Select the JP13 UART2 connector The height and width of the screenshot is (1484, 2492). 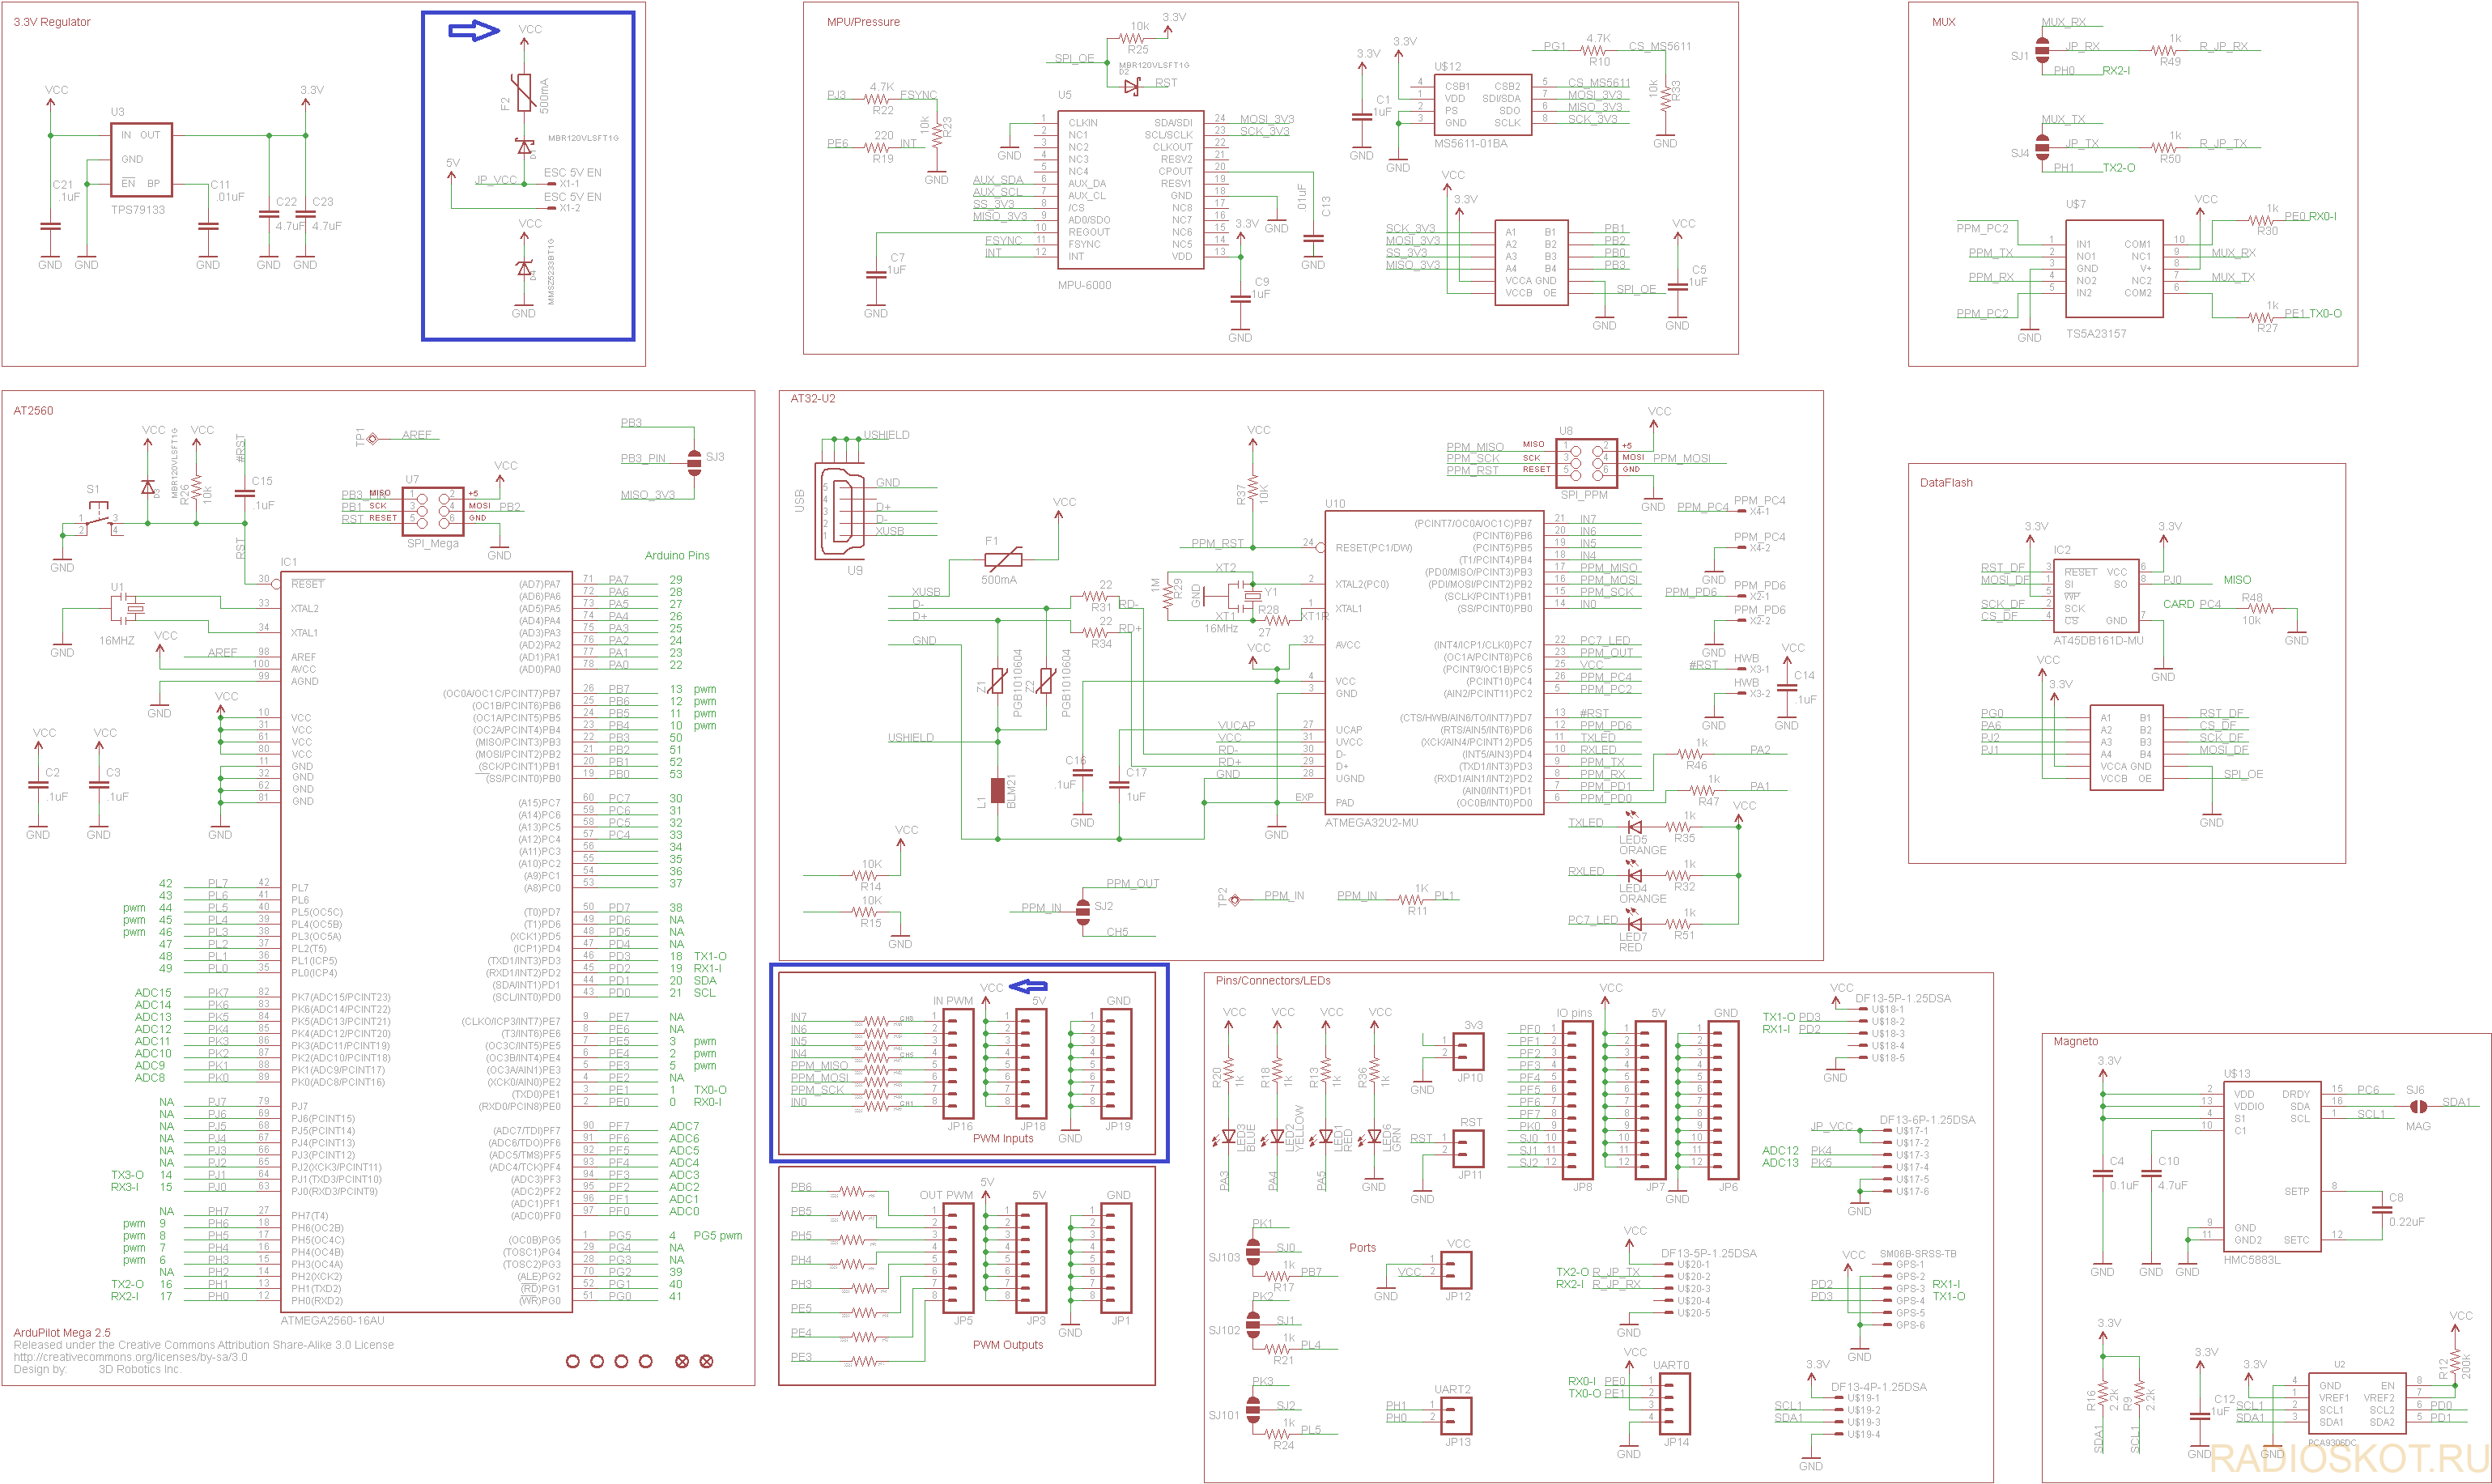point(1457,1417)
